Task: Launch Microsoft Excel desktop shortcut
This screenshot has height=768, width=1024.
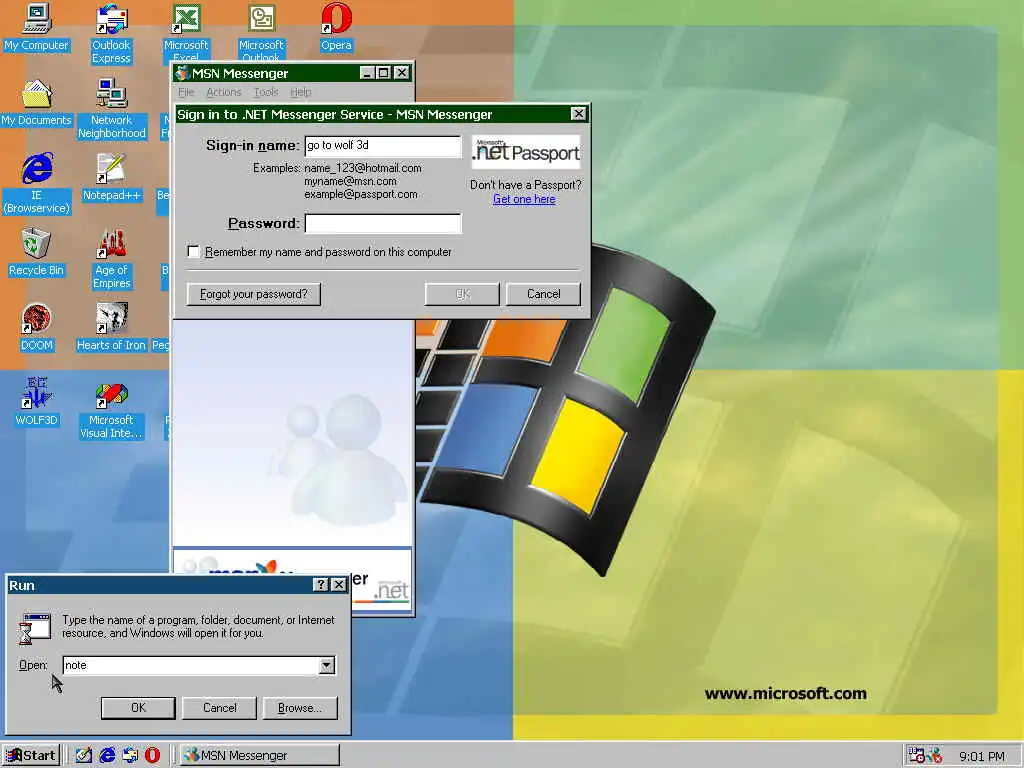Action: (x=185, y=33)
